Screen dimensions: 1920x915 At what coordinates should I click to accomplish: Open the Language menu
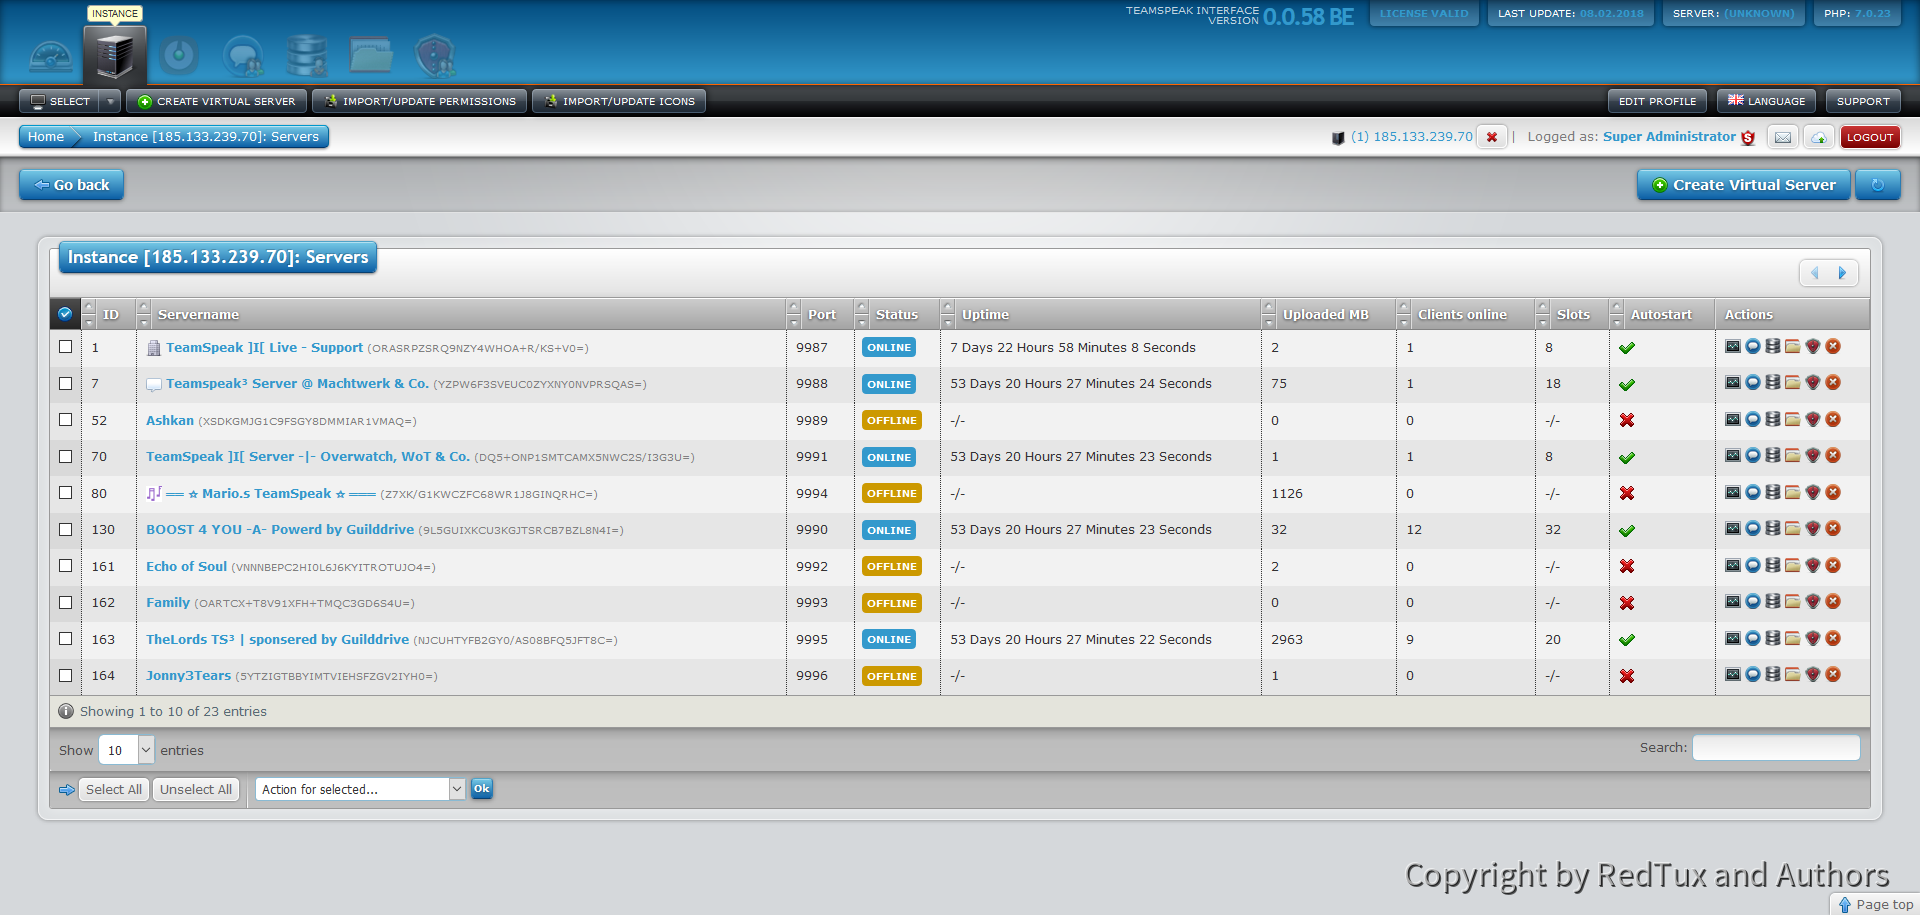1766,101
